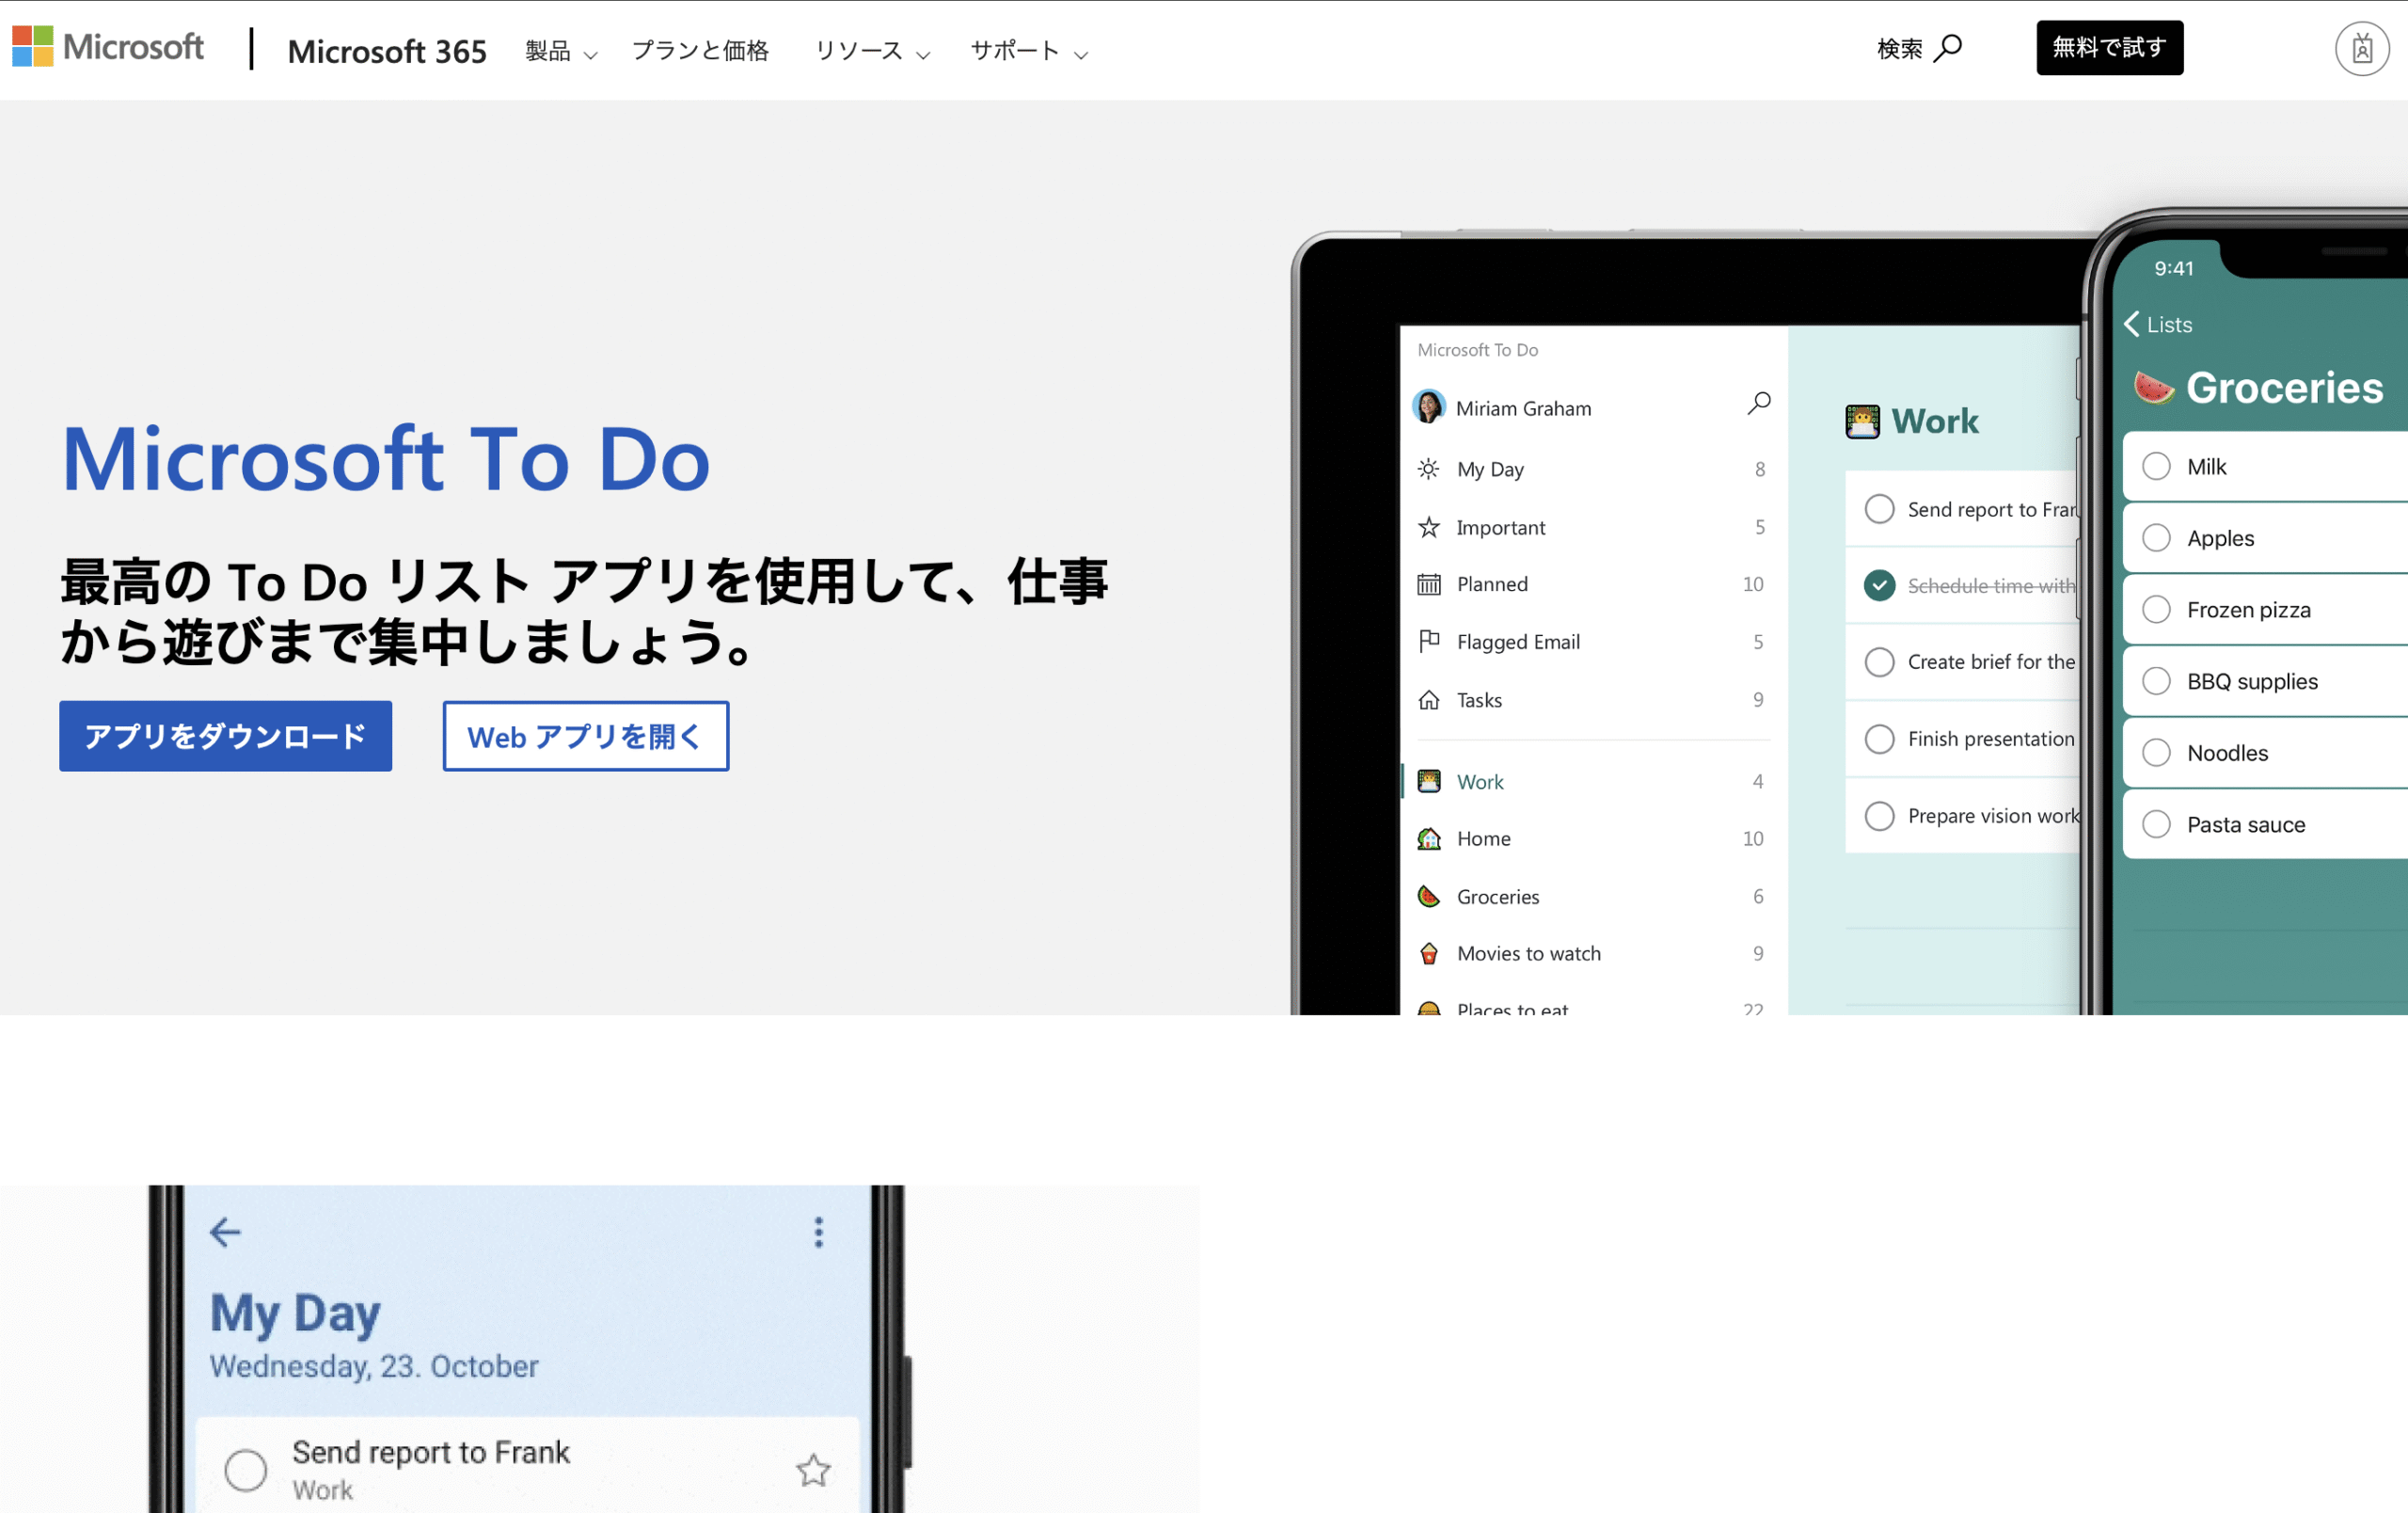The height and width of the screenshot is (1513, 2408).
Task: Click the Miriam Graham name
Action: 1523,408
